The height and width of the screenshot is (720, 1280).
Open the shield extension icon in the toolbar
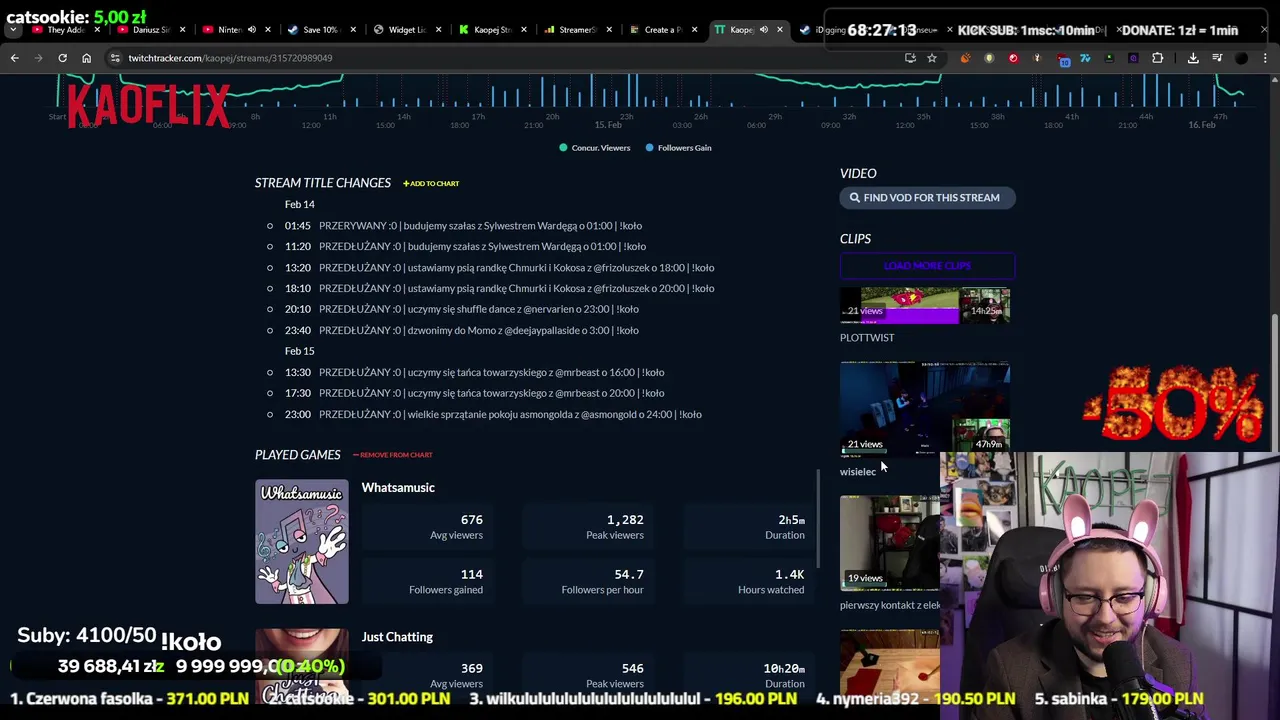click(x=989, y=58)
